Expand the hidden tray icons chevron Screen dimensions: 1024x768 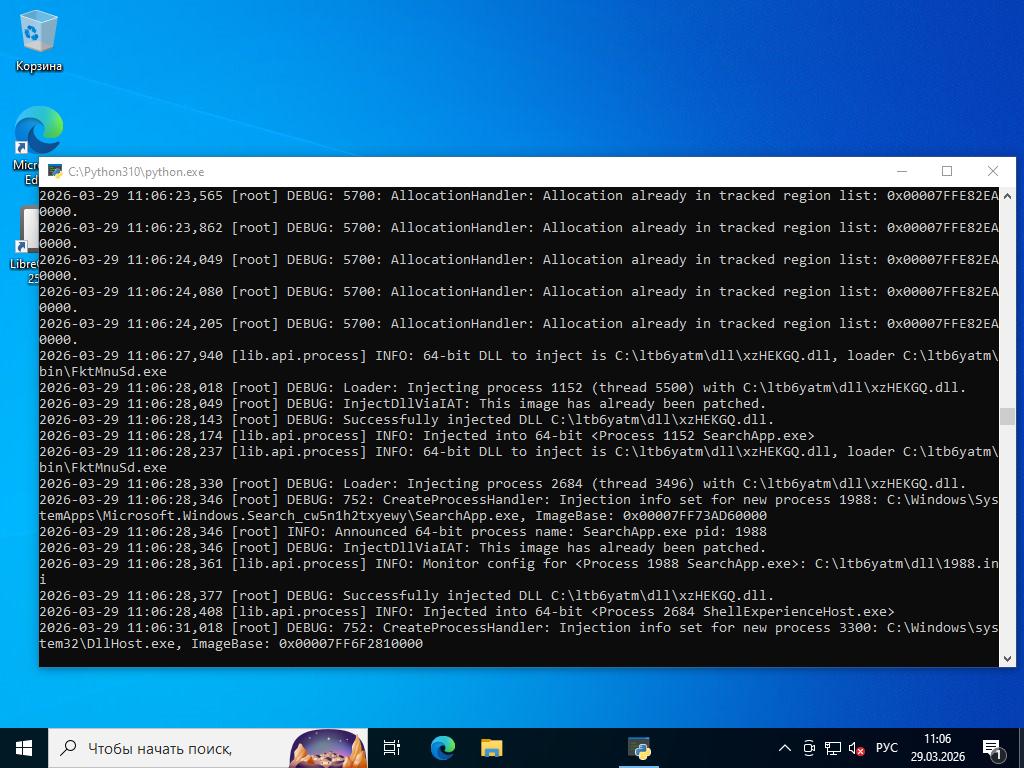pyautogui.click(x=785, y=748)
